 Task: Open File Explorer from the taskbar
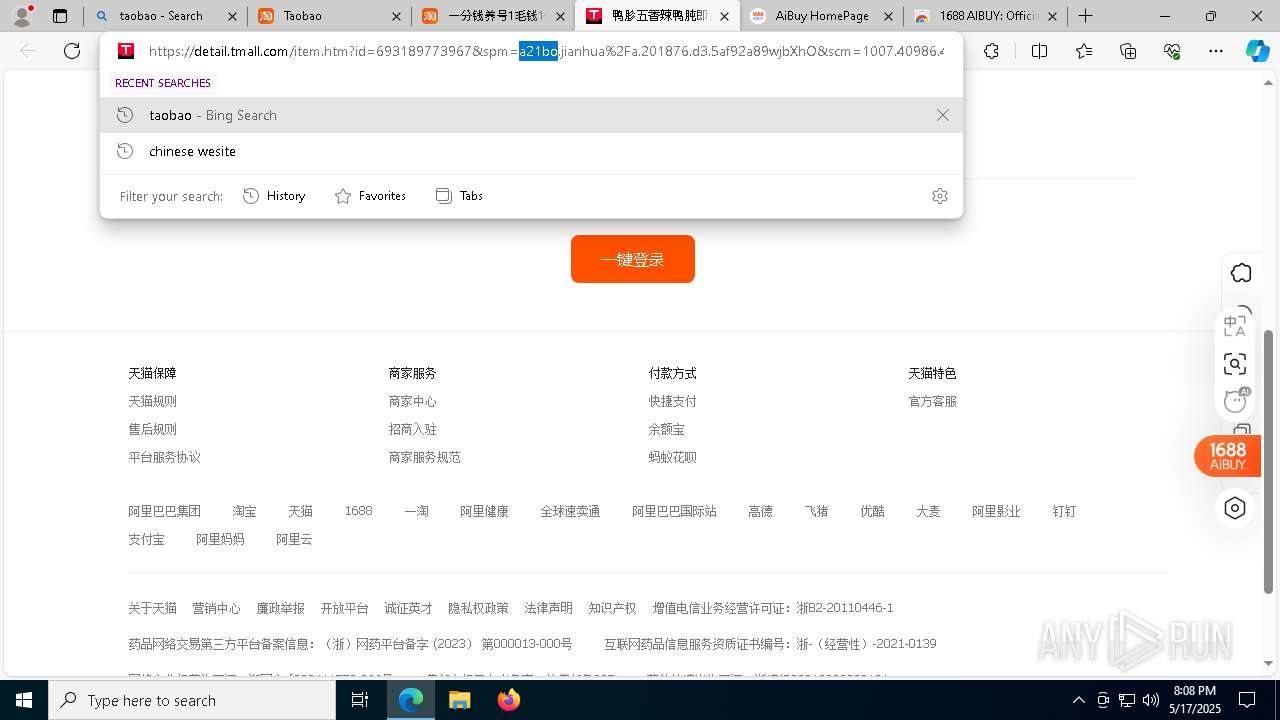(x=459, y=700)
